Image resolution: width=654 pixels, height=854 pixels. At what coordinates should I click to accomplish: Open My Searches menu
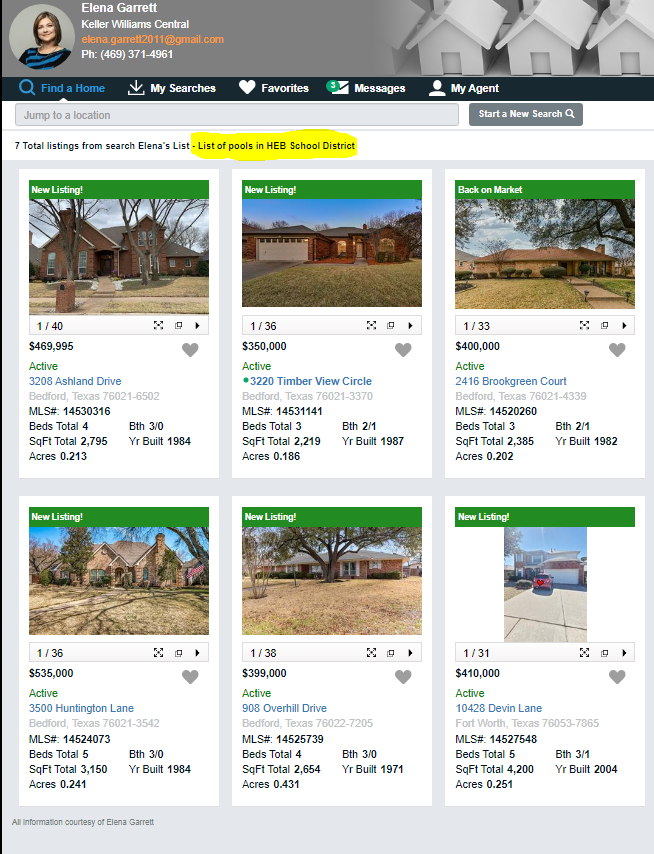(172, 88)
